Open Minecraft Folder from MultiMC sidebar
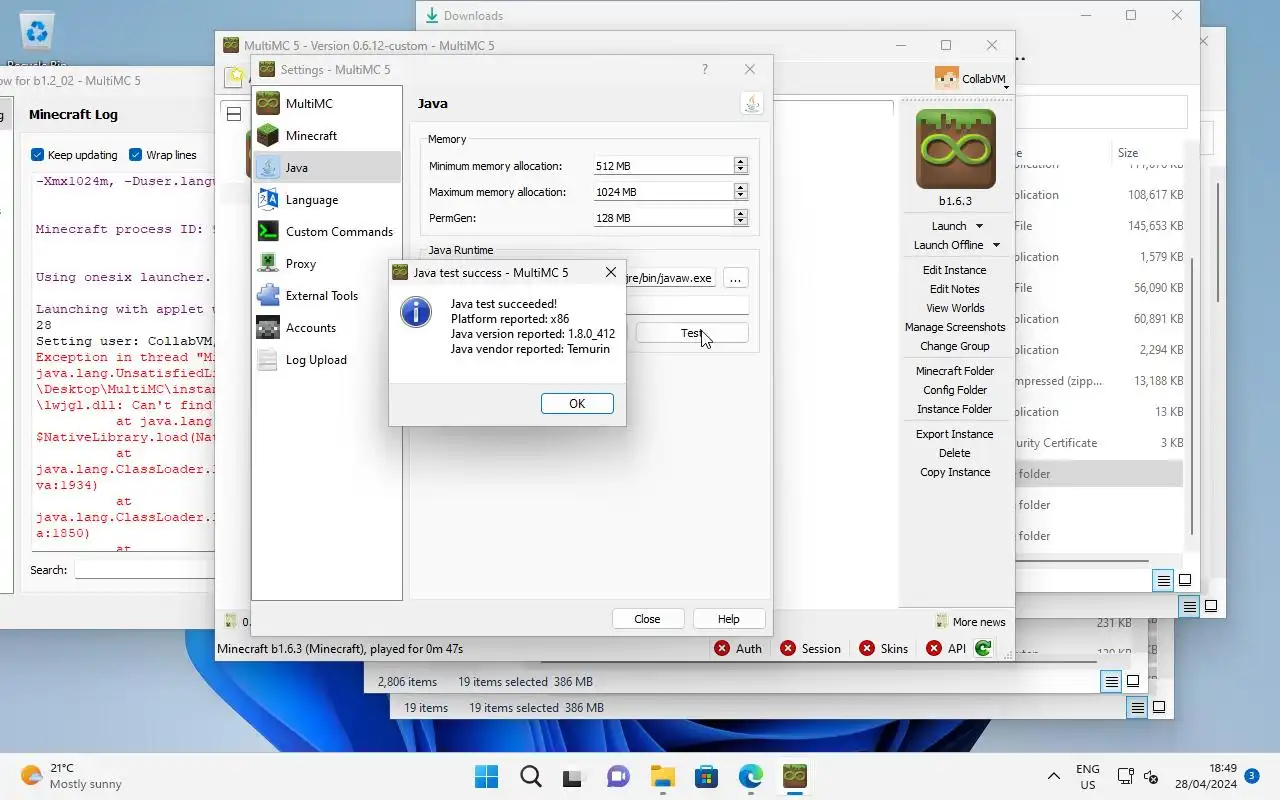Screen dimensions: 1280x800 point(954,371)
